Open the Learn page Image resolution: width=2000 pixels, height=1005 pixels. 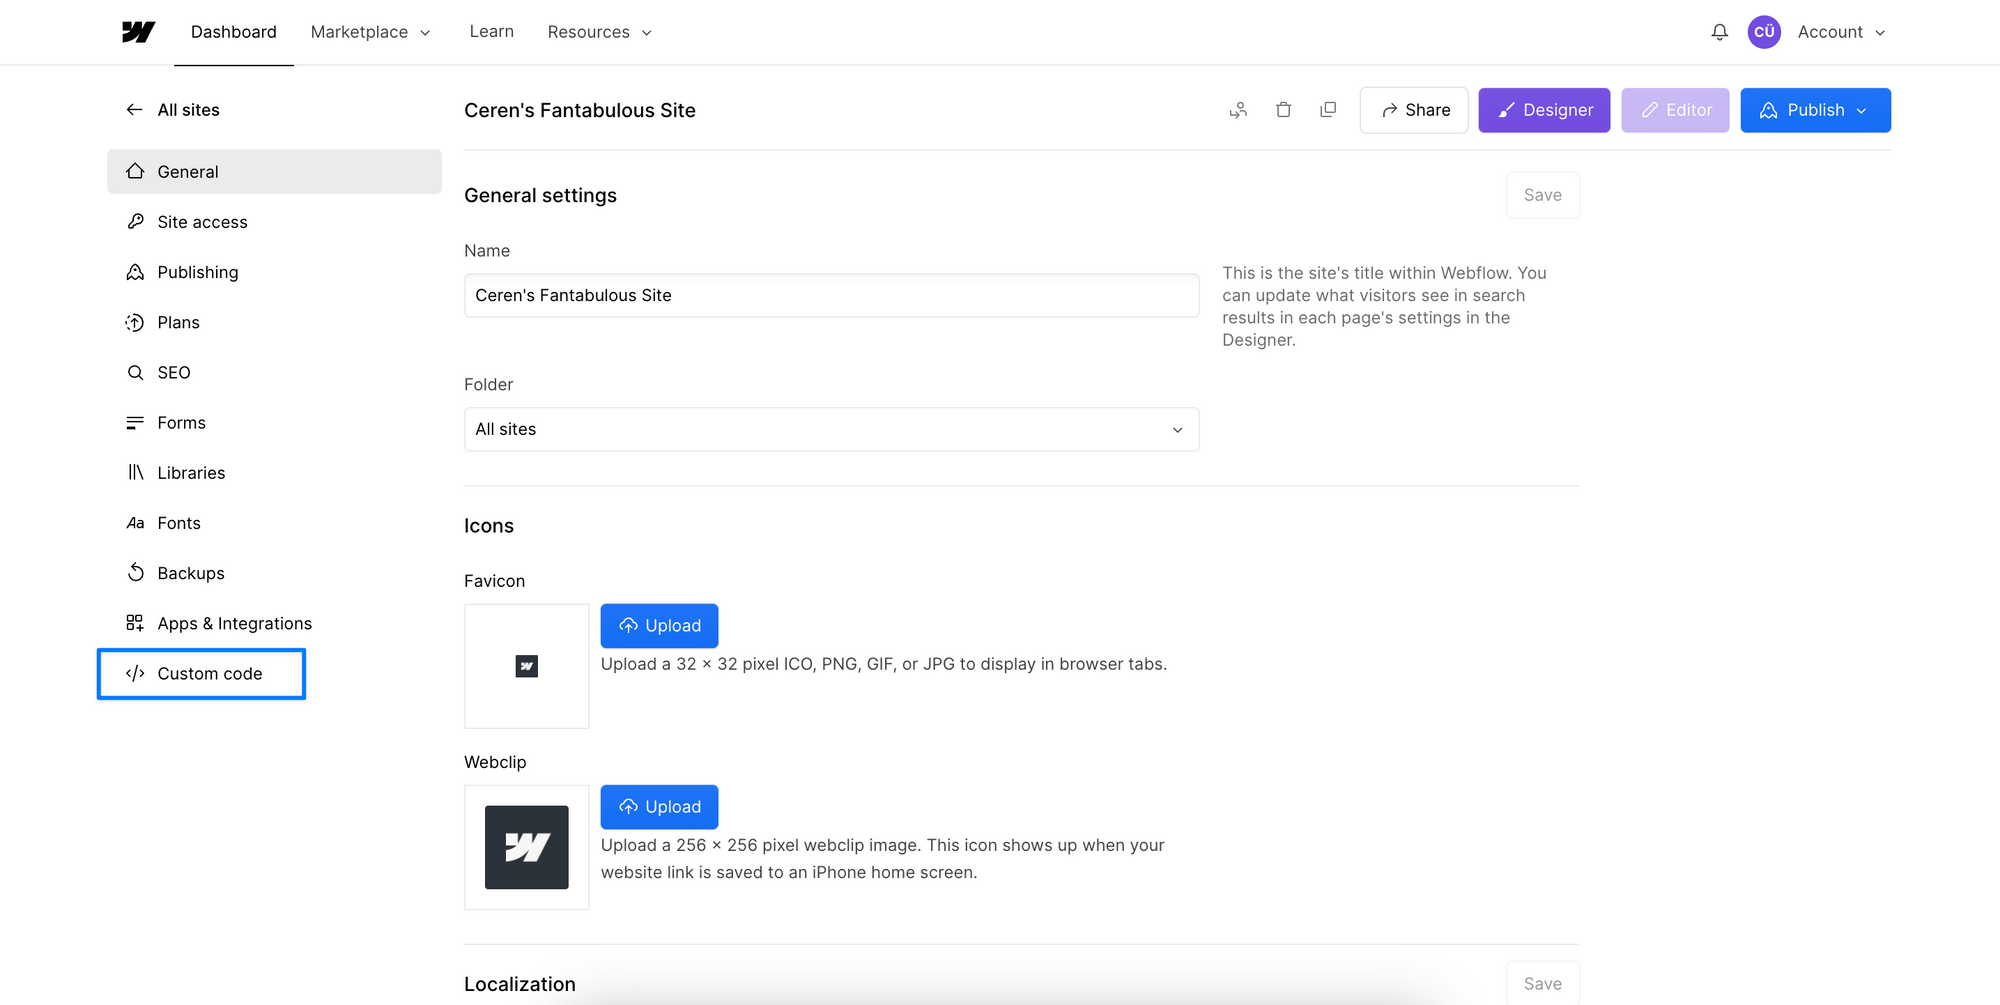point(491,32)
